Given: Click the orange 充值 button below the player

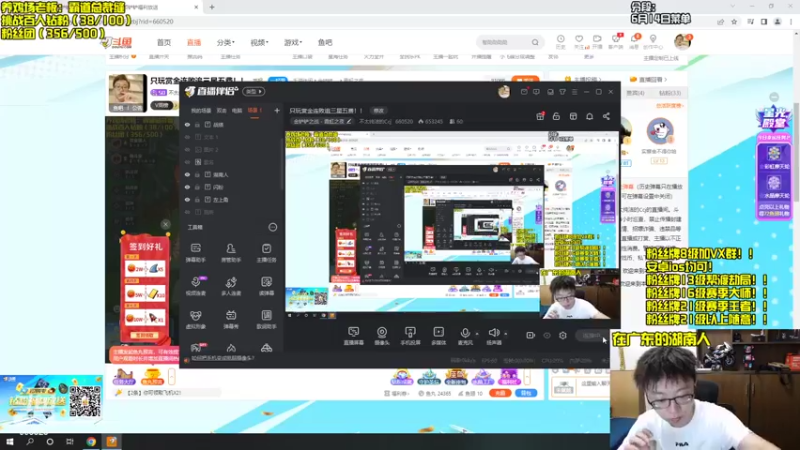Looking at the screenshot, I should [x=500, y=393].
